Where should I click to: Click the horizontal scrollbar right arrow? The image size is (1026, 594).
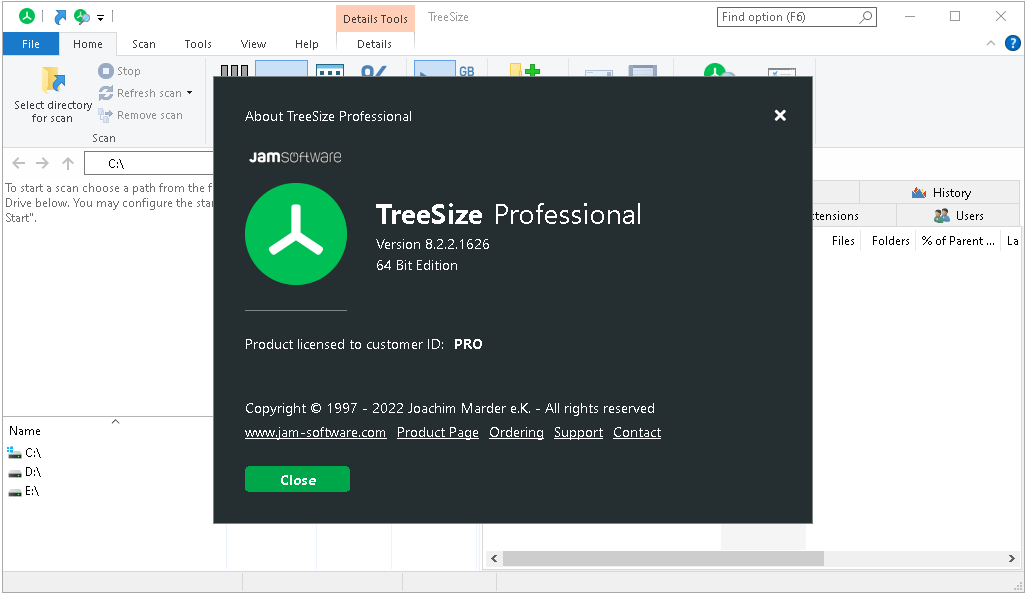pos(1011,558)
